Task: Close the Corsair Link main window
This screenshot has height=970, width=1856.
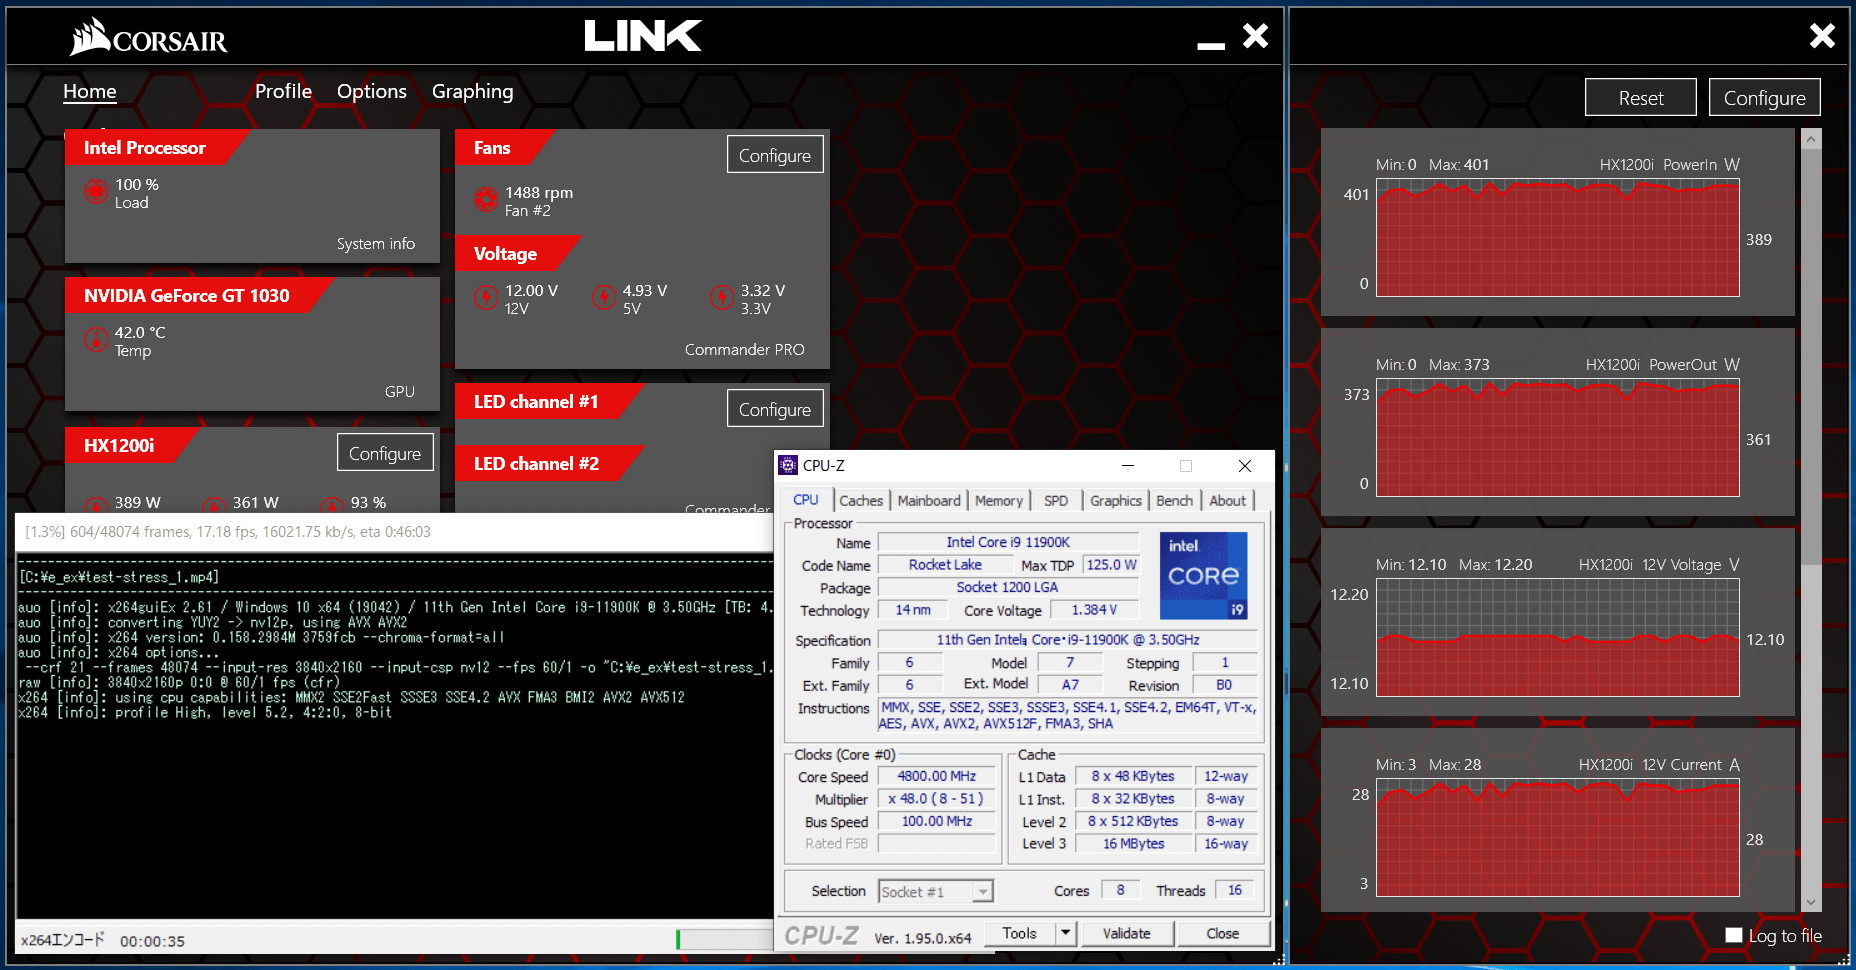Action: tap(1255, 36)
